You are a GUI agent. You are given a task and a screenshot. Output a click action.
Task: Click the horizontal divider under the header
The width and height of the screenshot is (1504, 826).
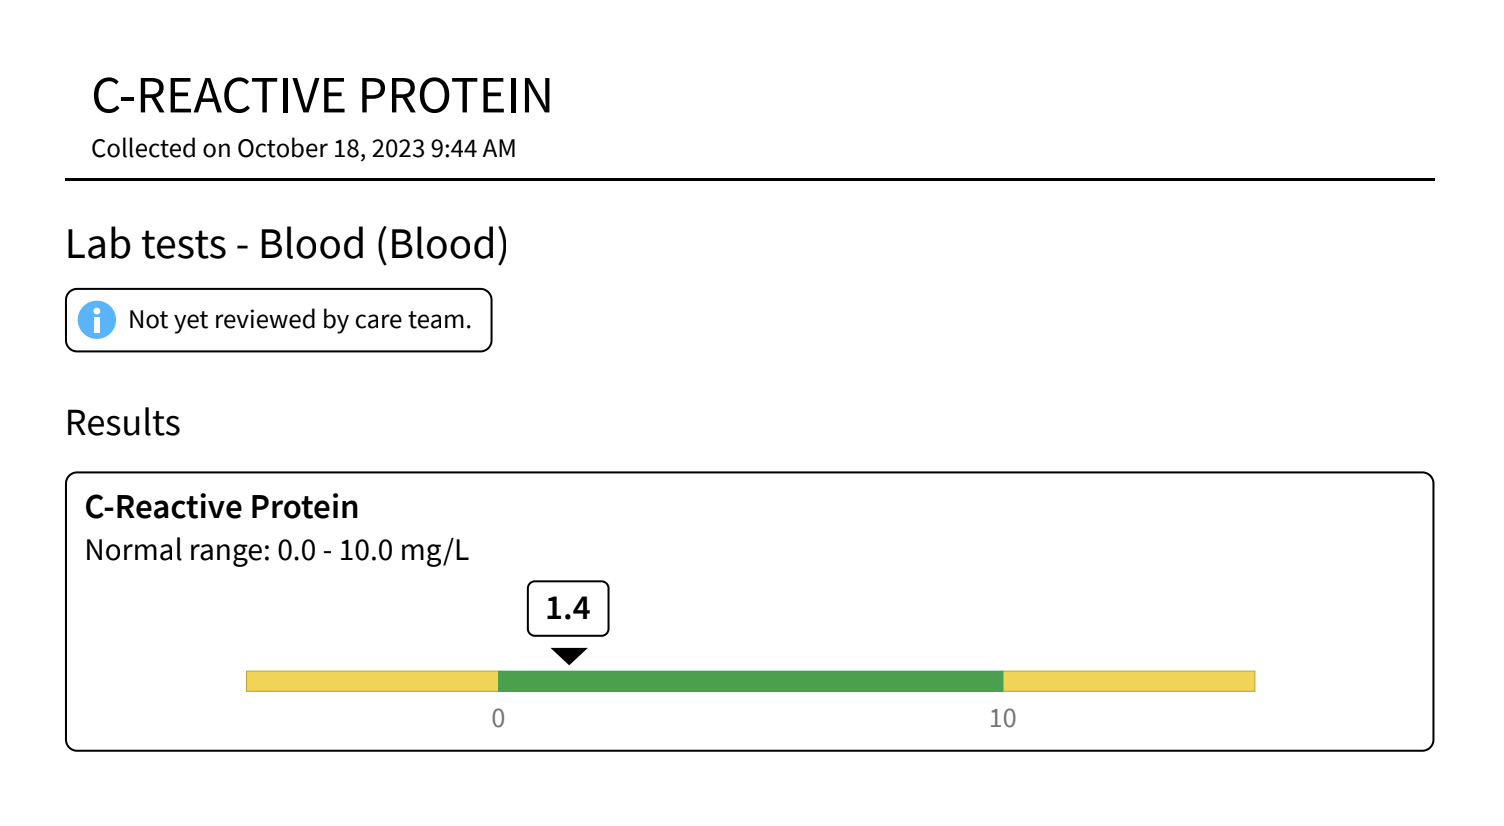(750, 180)
